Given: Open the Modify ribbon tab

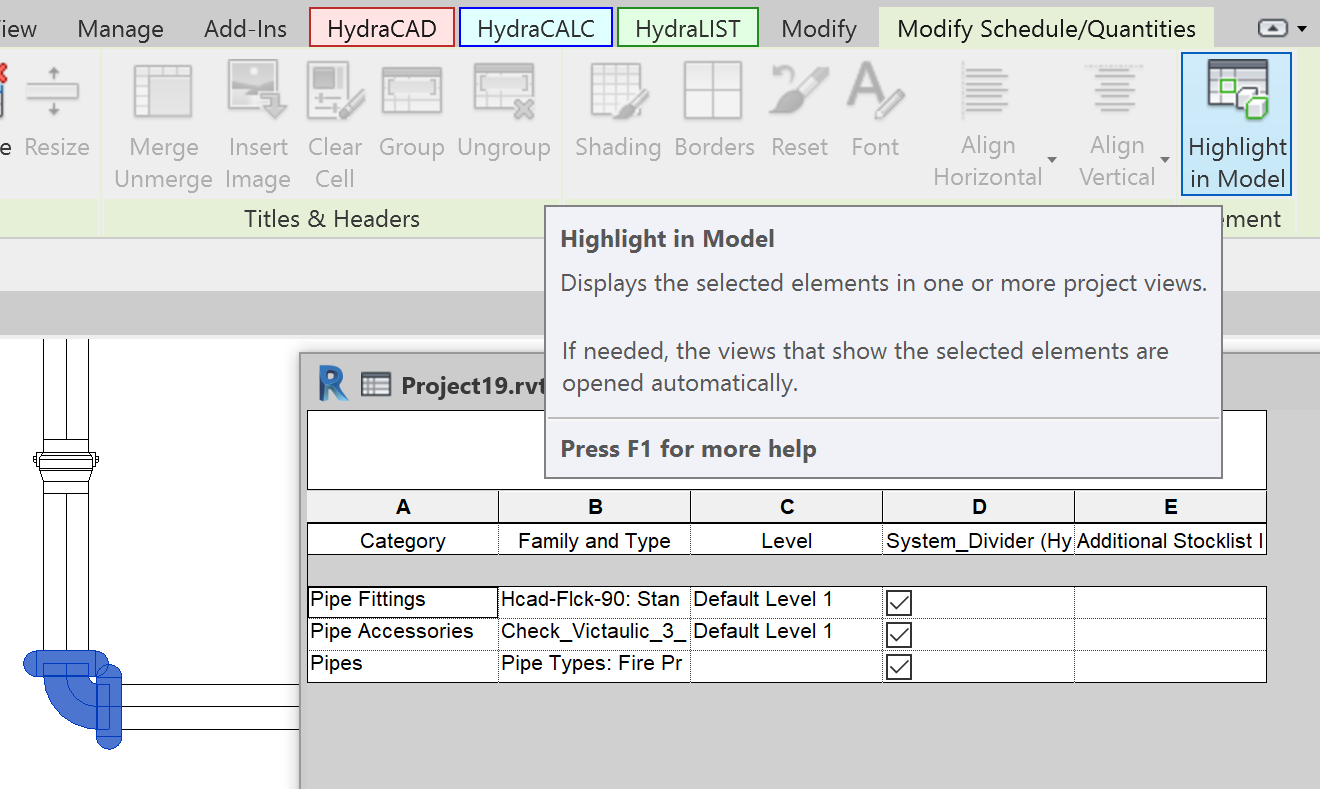Looking at the screenshot, I should click(x=819, y=29).
